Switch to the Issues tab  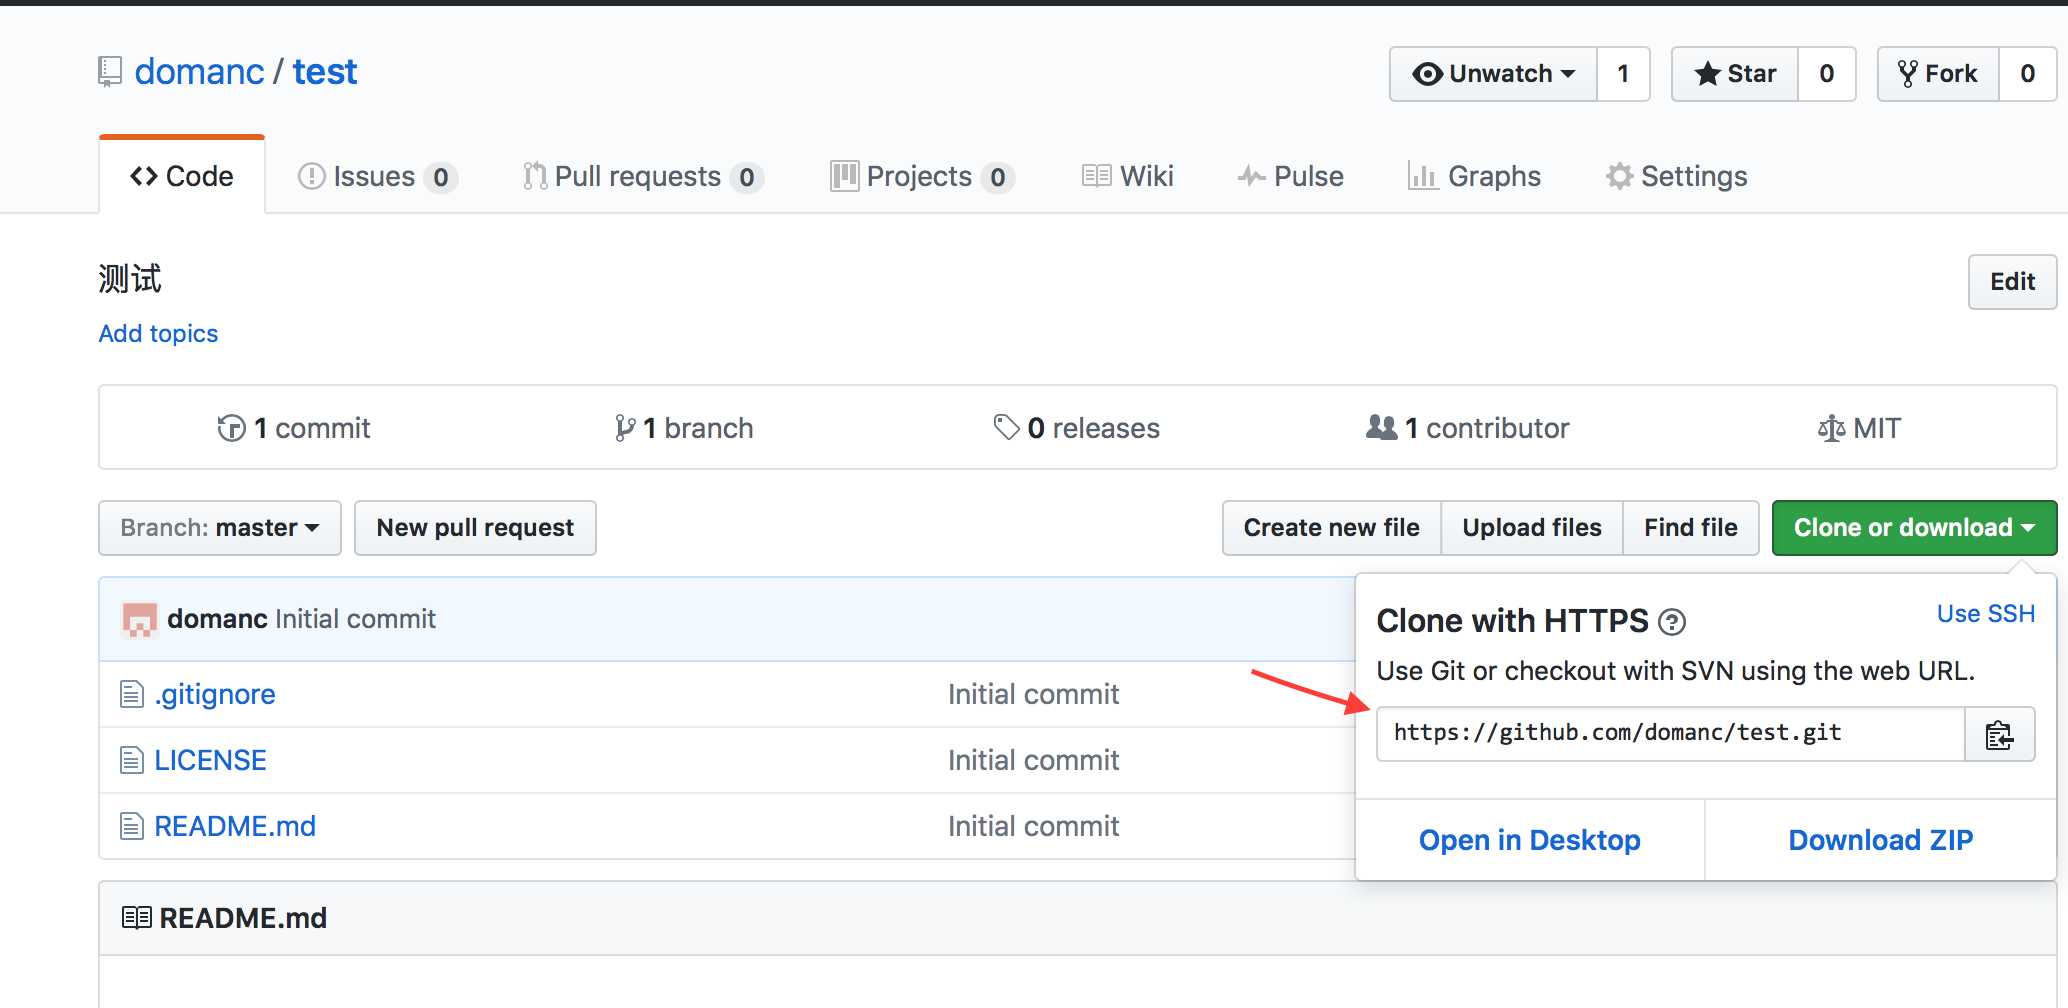click(377, 176)
